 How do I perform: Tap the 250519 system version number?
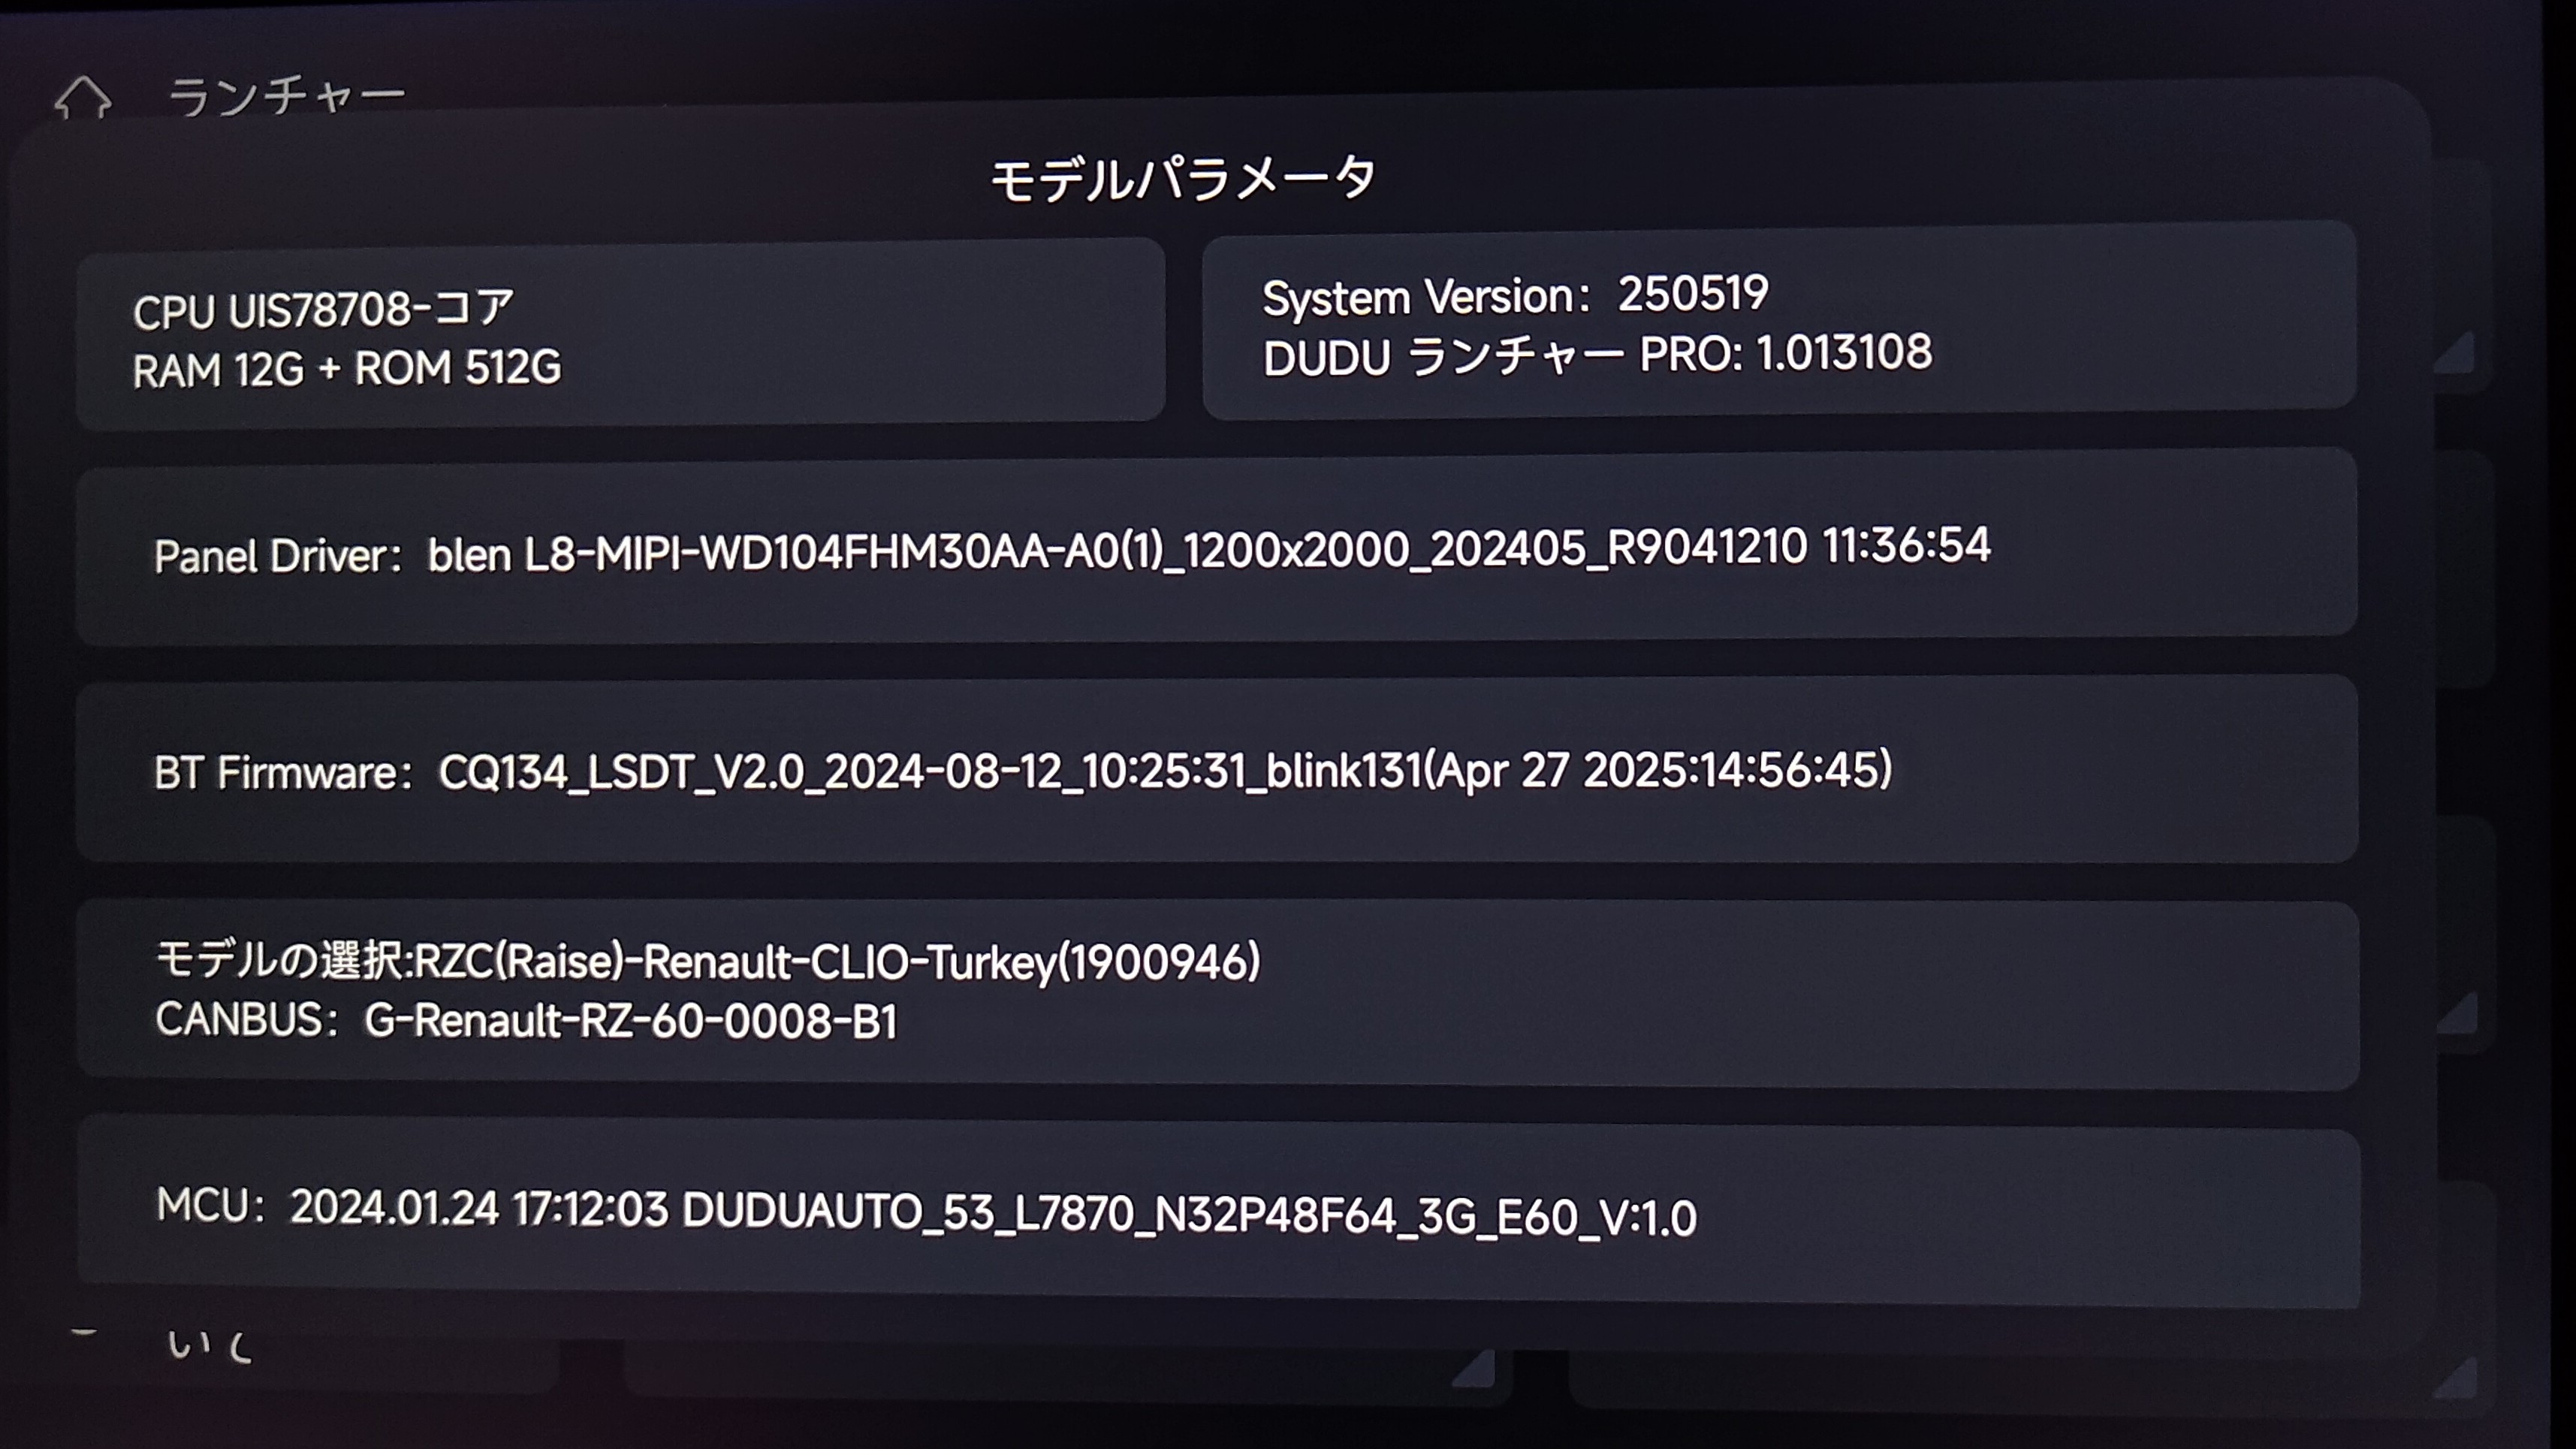[1693, 294]
